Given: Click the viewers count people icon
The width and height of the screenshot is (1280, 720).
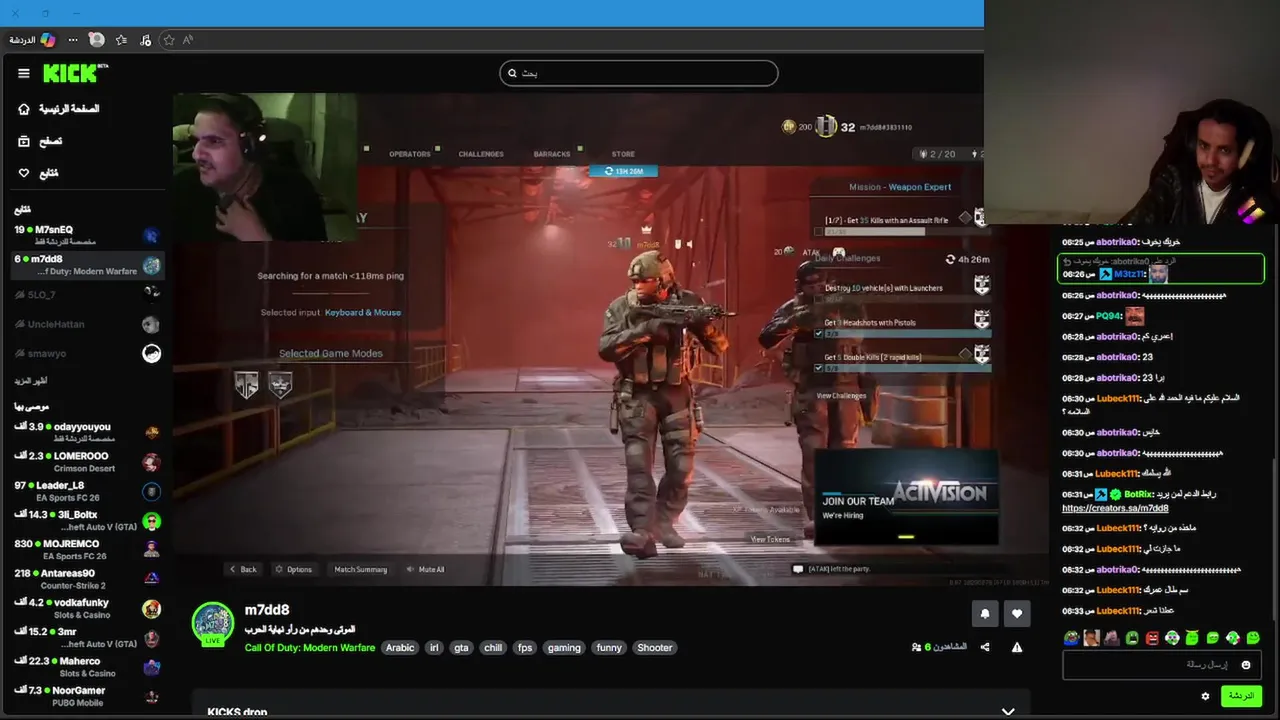Looking at the screenshot, I should [917, 648].
